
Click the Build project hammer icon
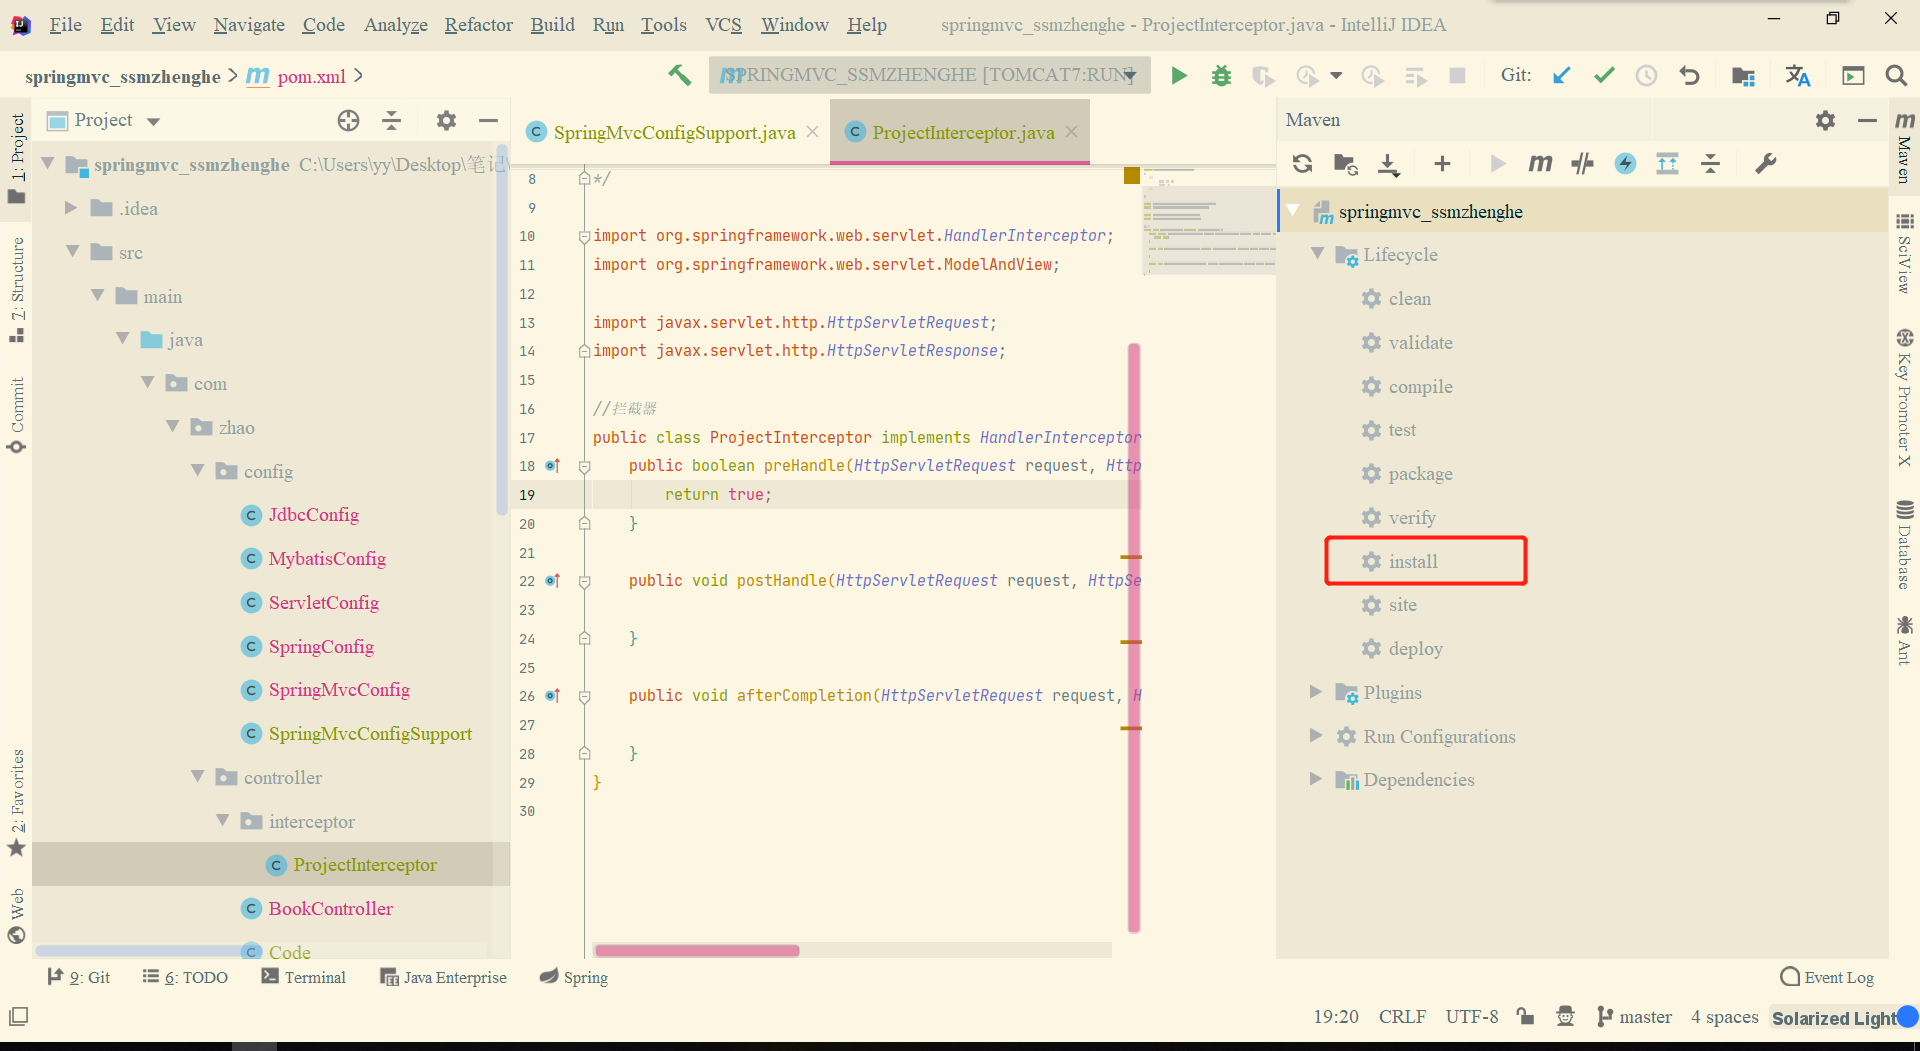[680, 76]
